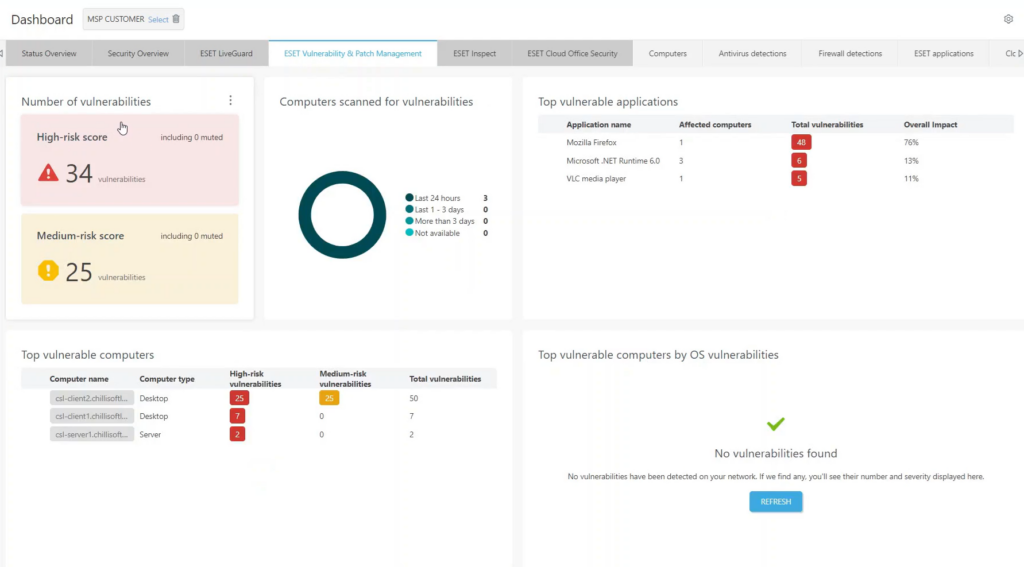Go to the Antivirus detections tab

coord(752,53)
